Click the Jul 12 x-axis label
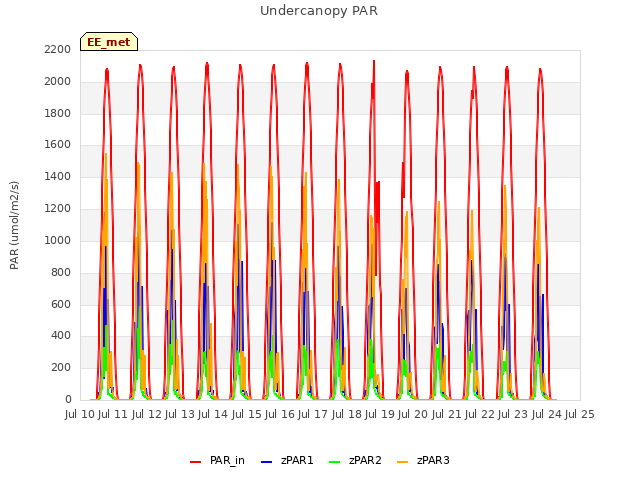This screenshot has height=480, width=640. tap(147, 415)
